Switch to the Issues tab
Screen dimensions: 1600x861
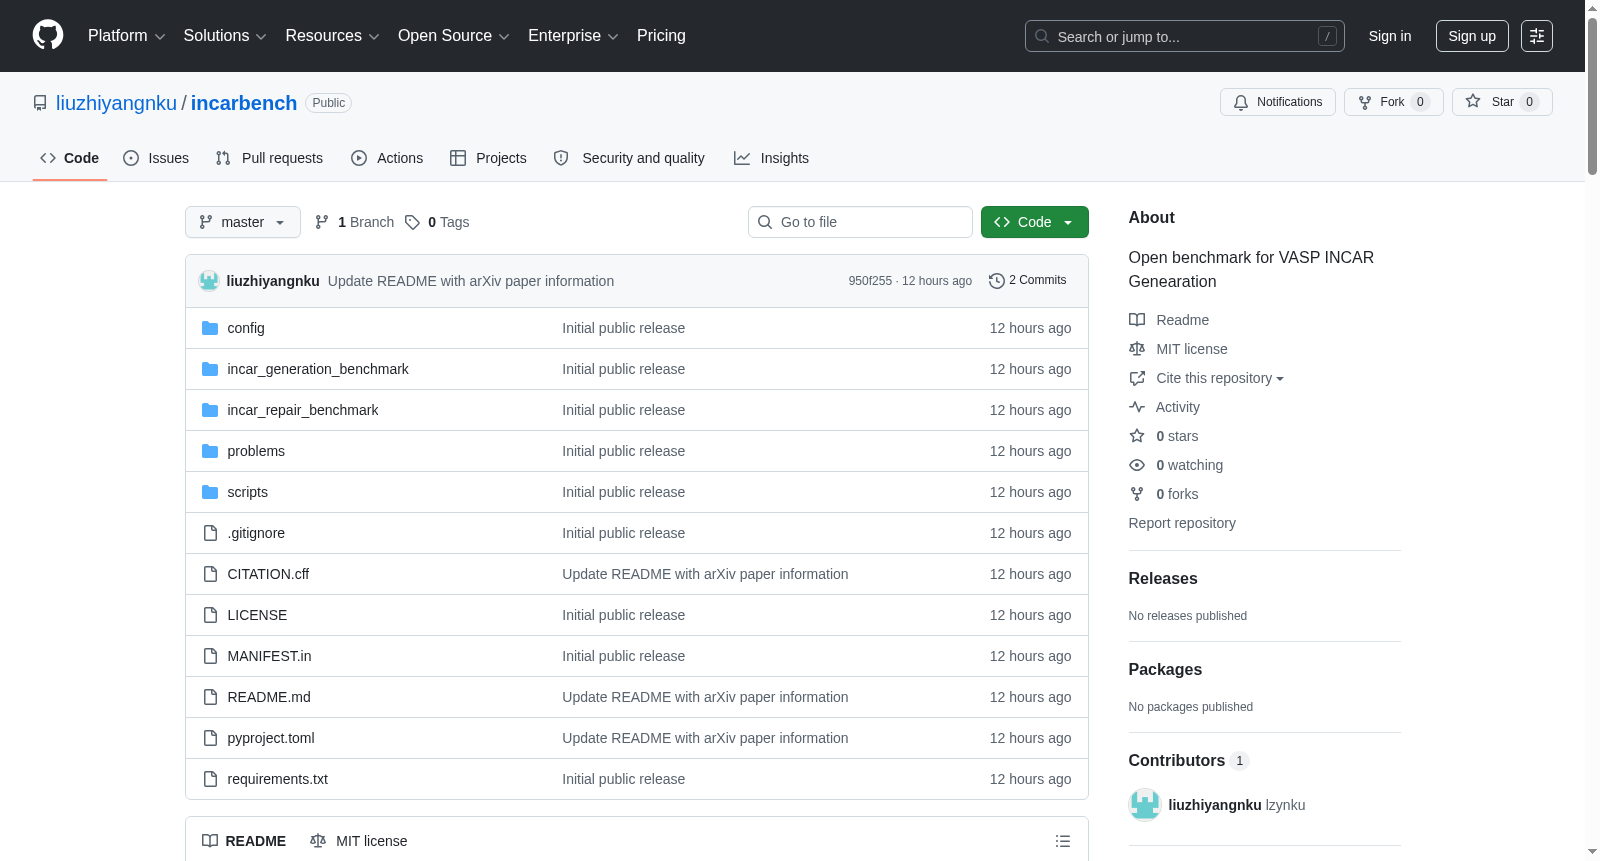tap(156, 158)
